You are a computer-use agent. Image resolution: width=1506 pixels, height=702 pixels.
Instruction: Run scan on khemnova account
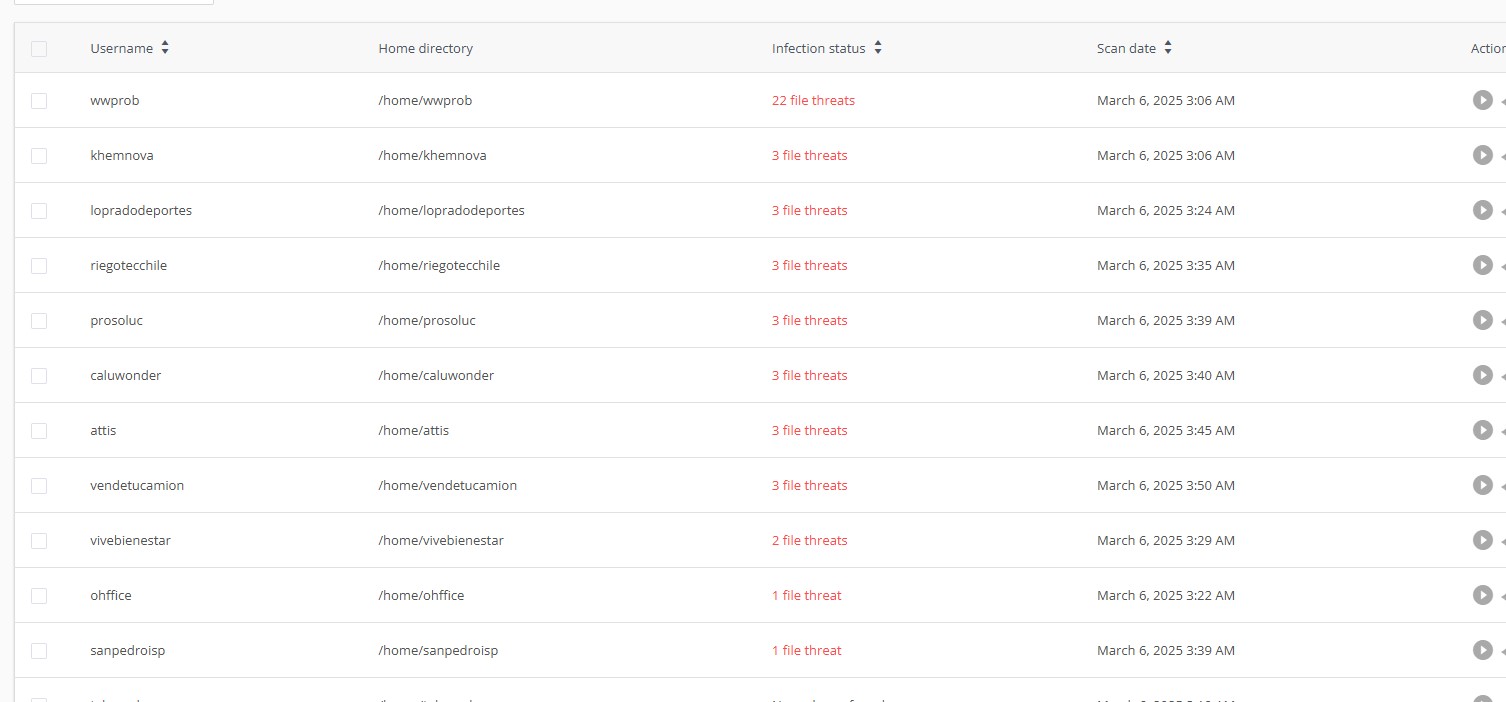[1482, 155]
